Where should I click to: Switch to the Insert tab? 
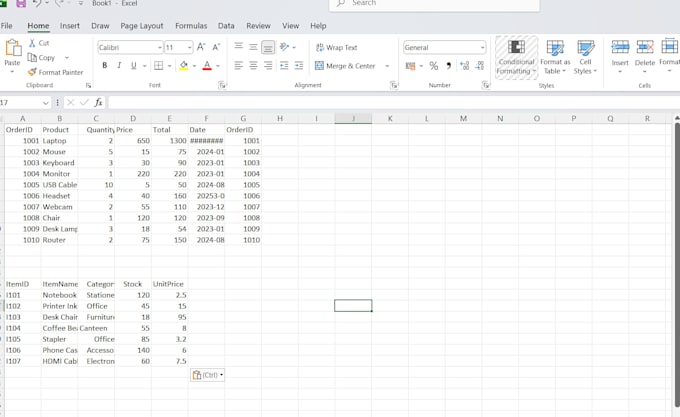pos(70,26)
